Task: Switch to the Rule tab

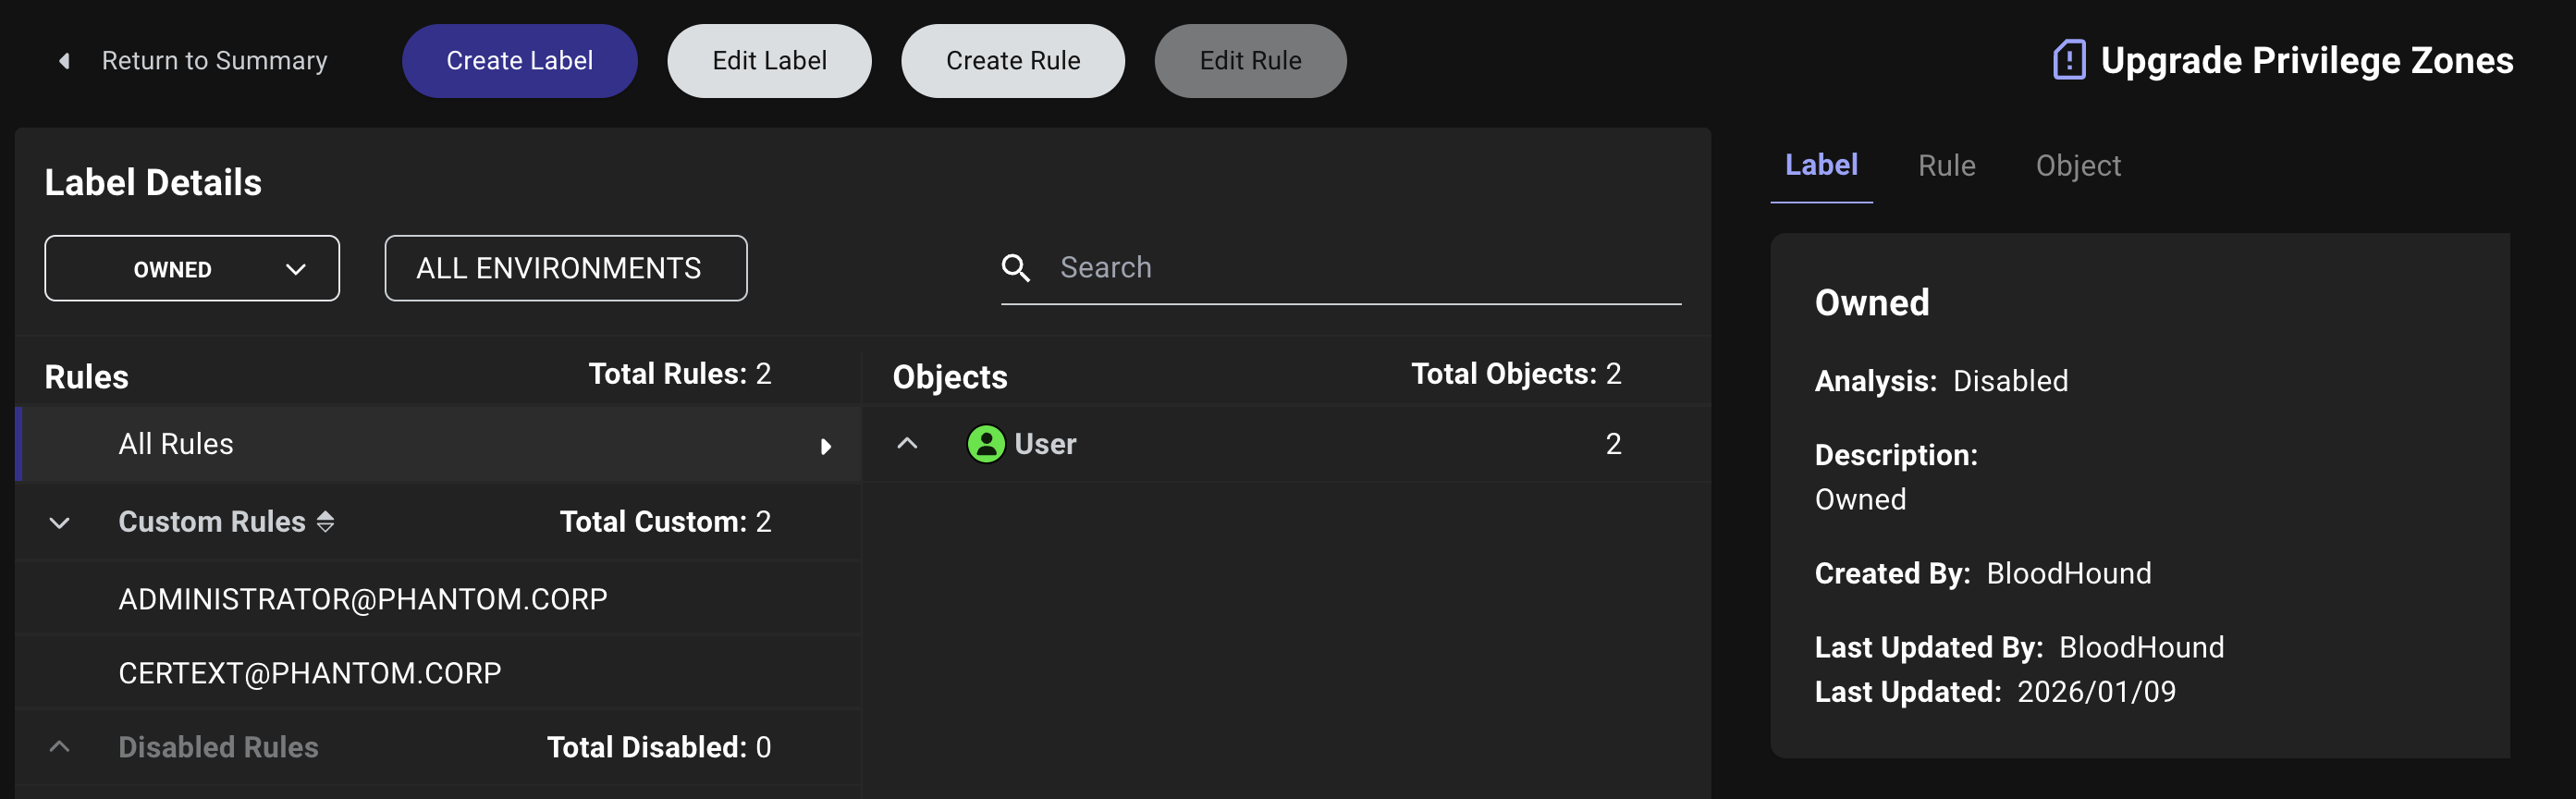Action: (x=1945, y=166)
